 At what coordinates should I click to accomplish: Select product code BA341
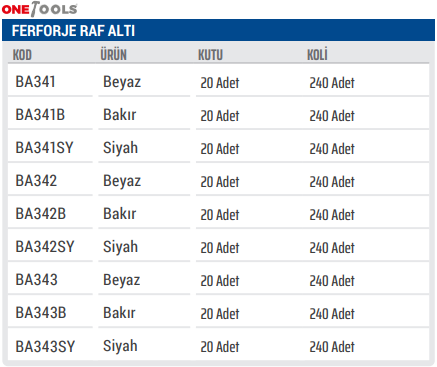35,82
